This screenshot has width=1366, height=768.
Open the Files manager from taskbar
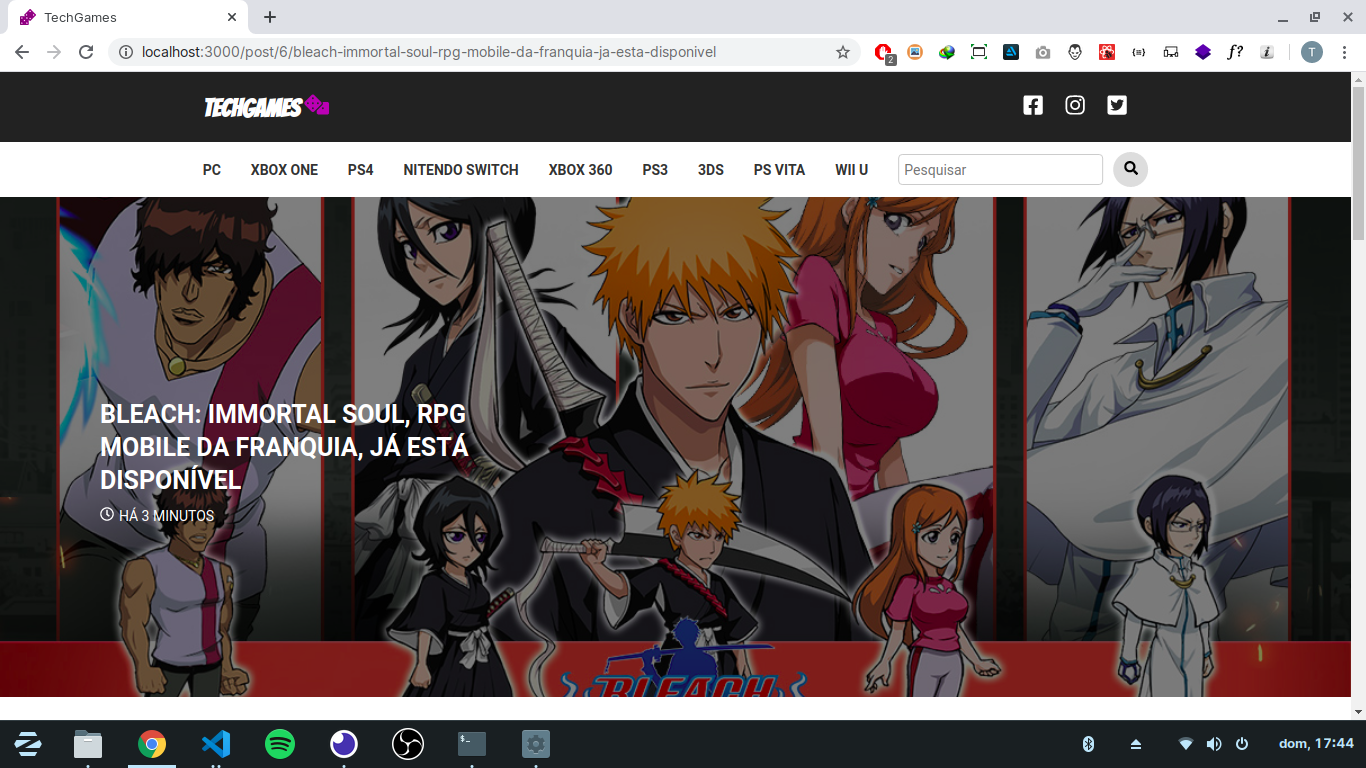click(x=88, y=744)
